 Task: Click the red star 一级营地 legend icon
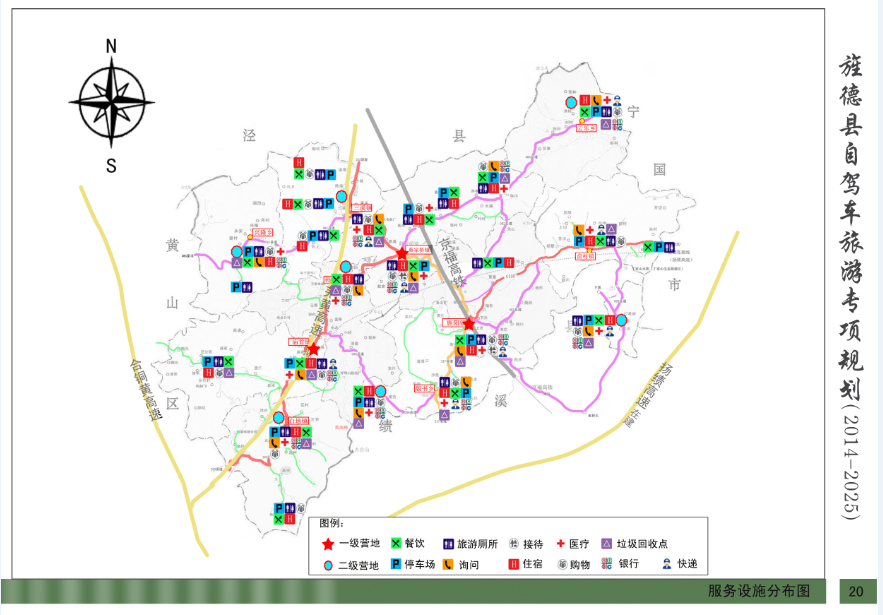point(328,544)
